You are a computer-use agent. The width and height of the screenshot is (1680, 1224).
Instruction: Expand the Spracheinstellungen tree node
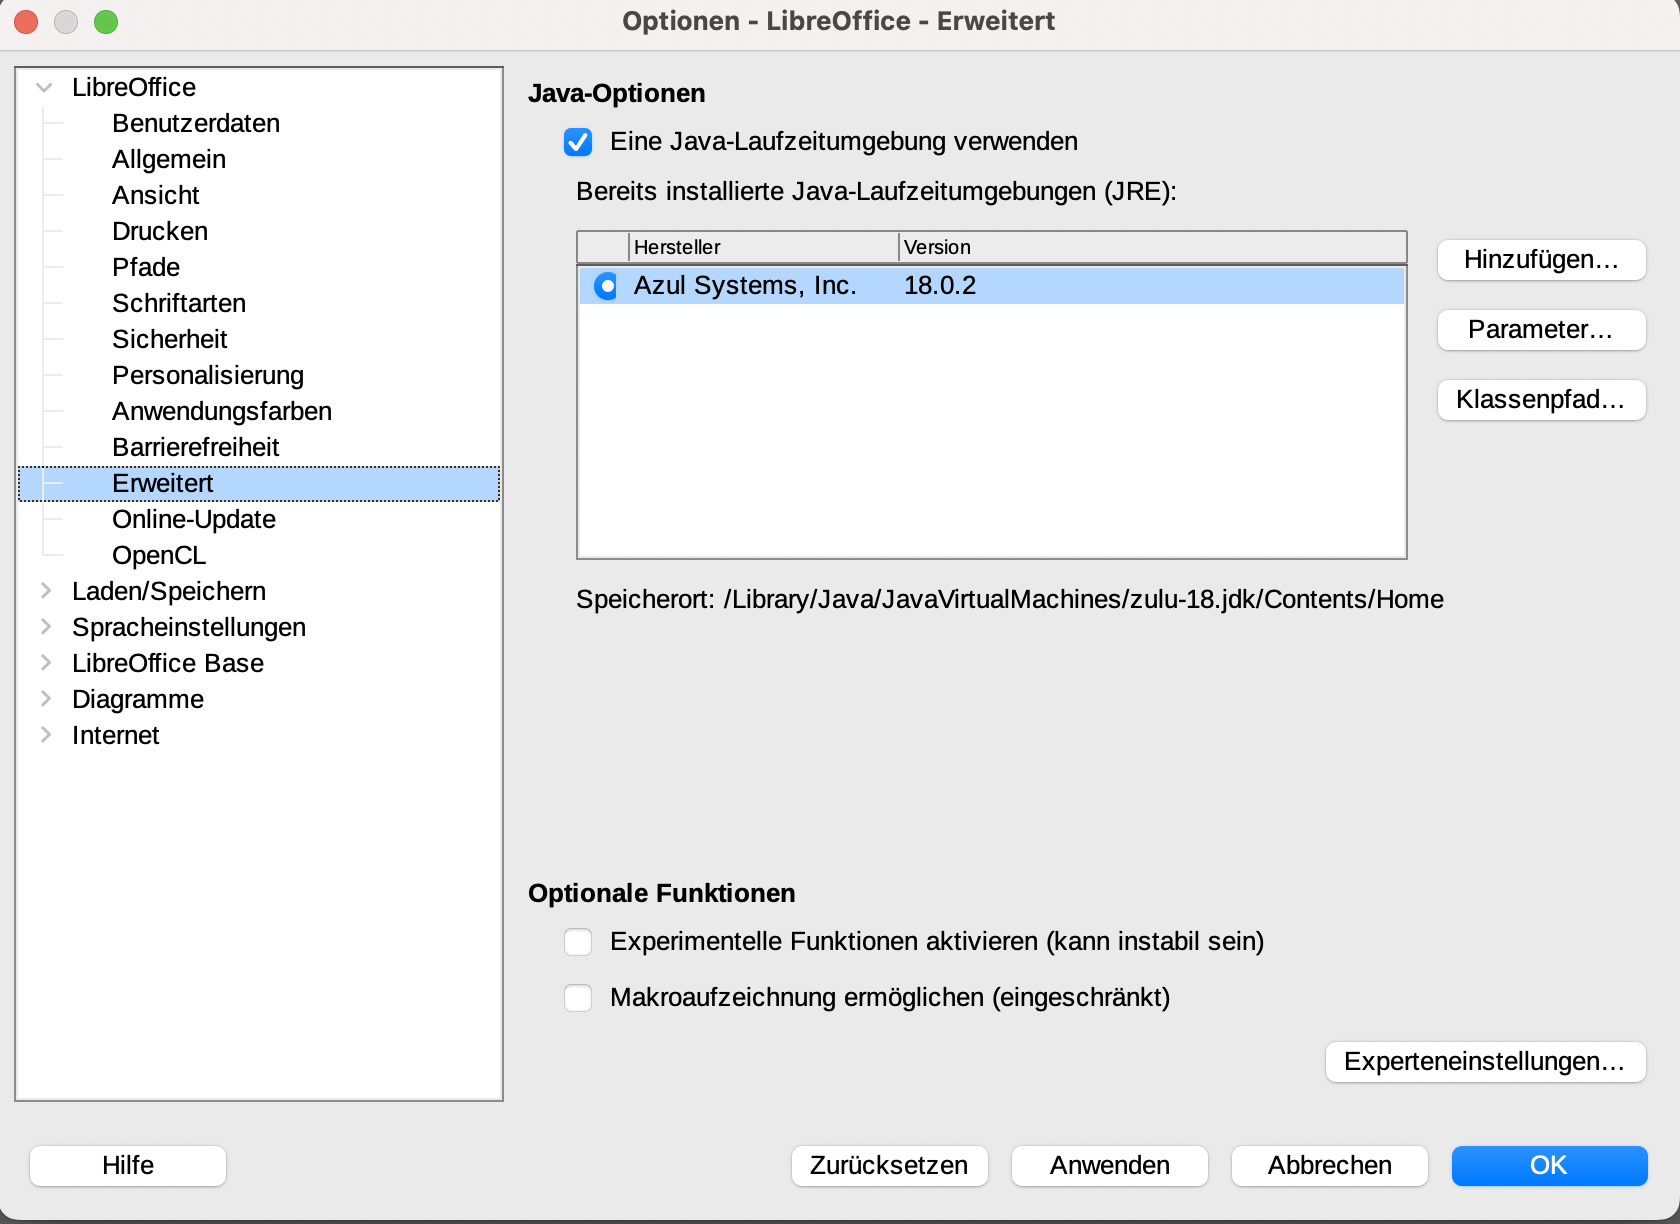(x=45, y=627)
